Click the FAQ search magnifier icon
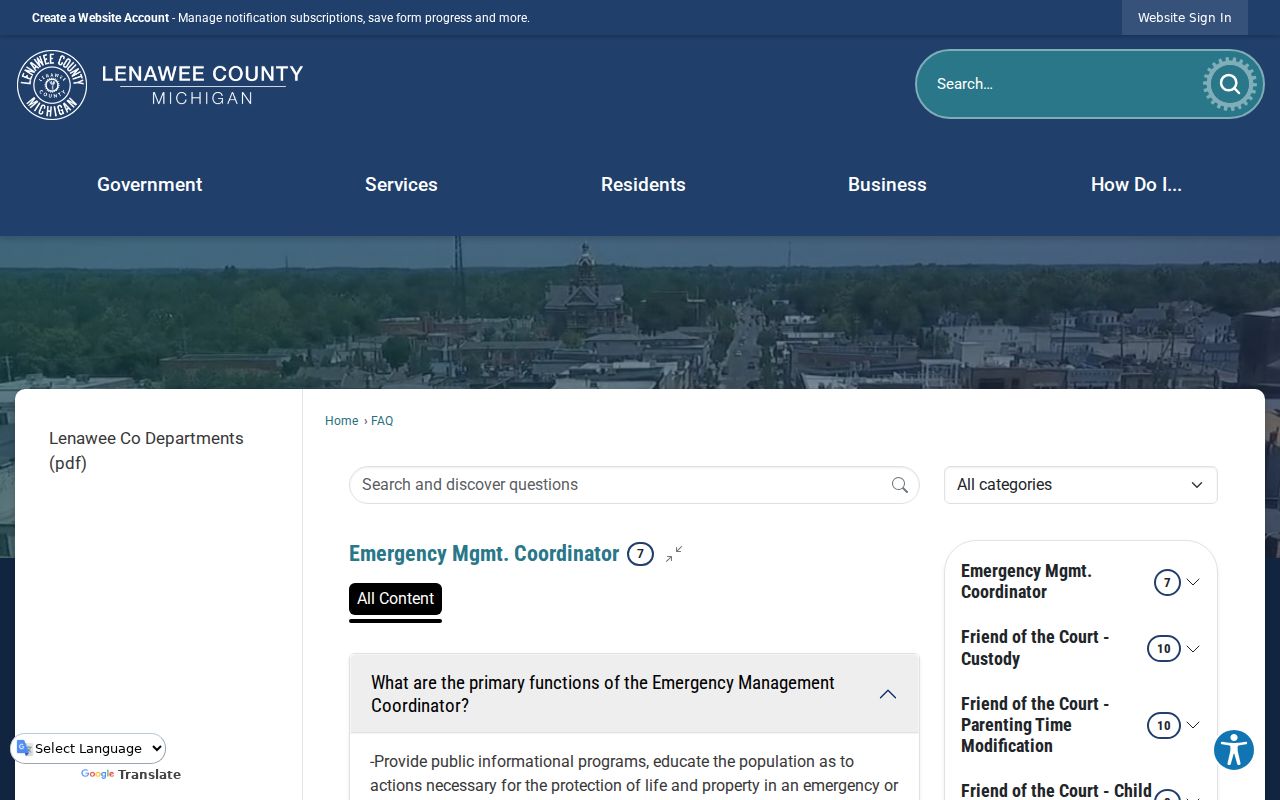Viewport: 1280px width, 800px height. [x=900, y=485]
